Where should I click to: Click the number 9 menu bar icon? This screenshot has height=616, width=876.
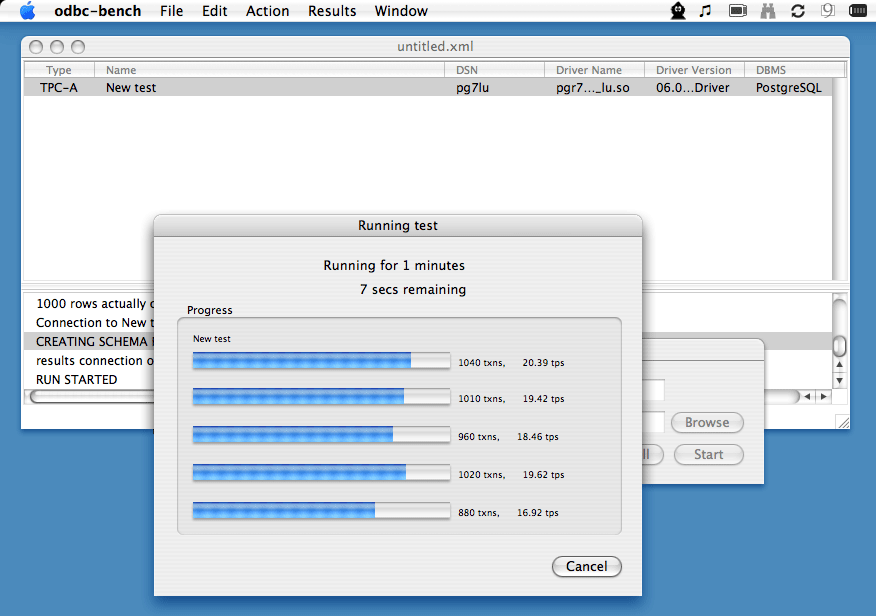828,11
